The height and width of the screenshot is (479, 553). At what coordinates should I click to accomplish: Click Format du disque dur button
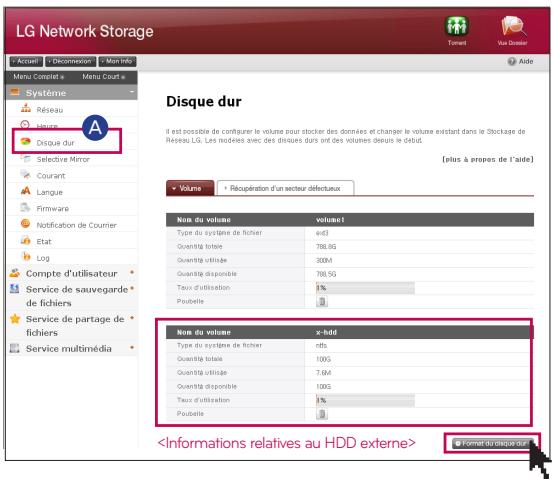tap(492, 443)
